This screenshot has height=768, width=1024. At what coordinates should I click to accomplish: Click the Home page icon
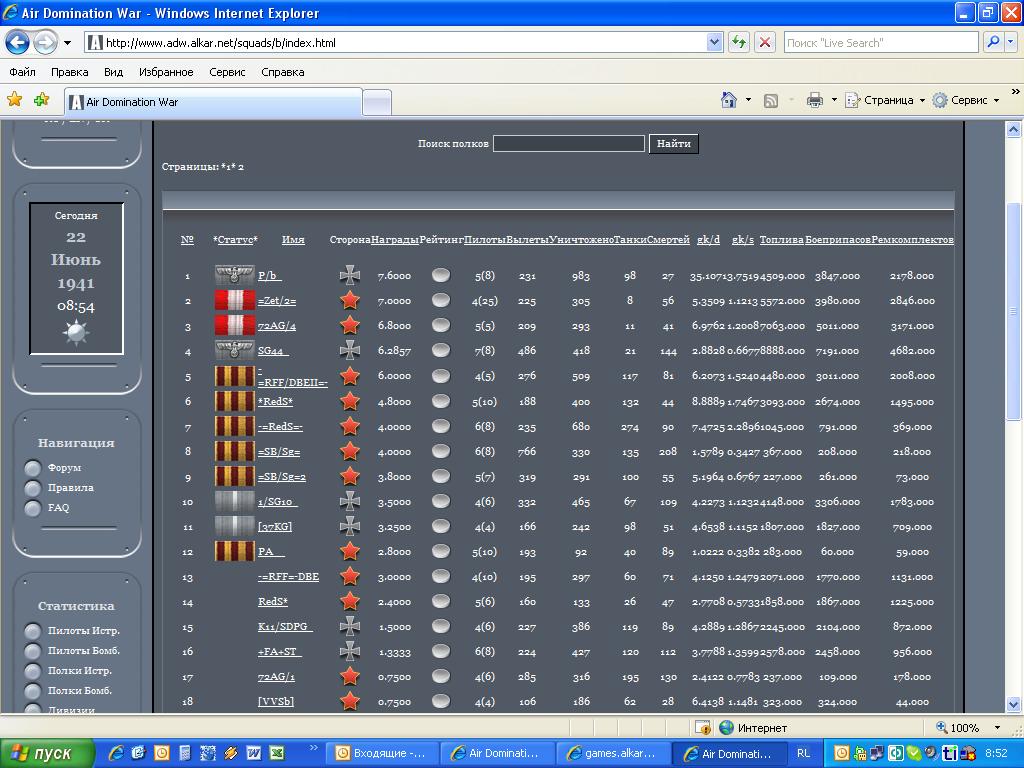729,100
